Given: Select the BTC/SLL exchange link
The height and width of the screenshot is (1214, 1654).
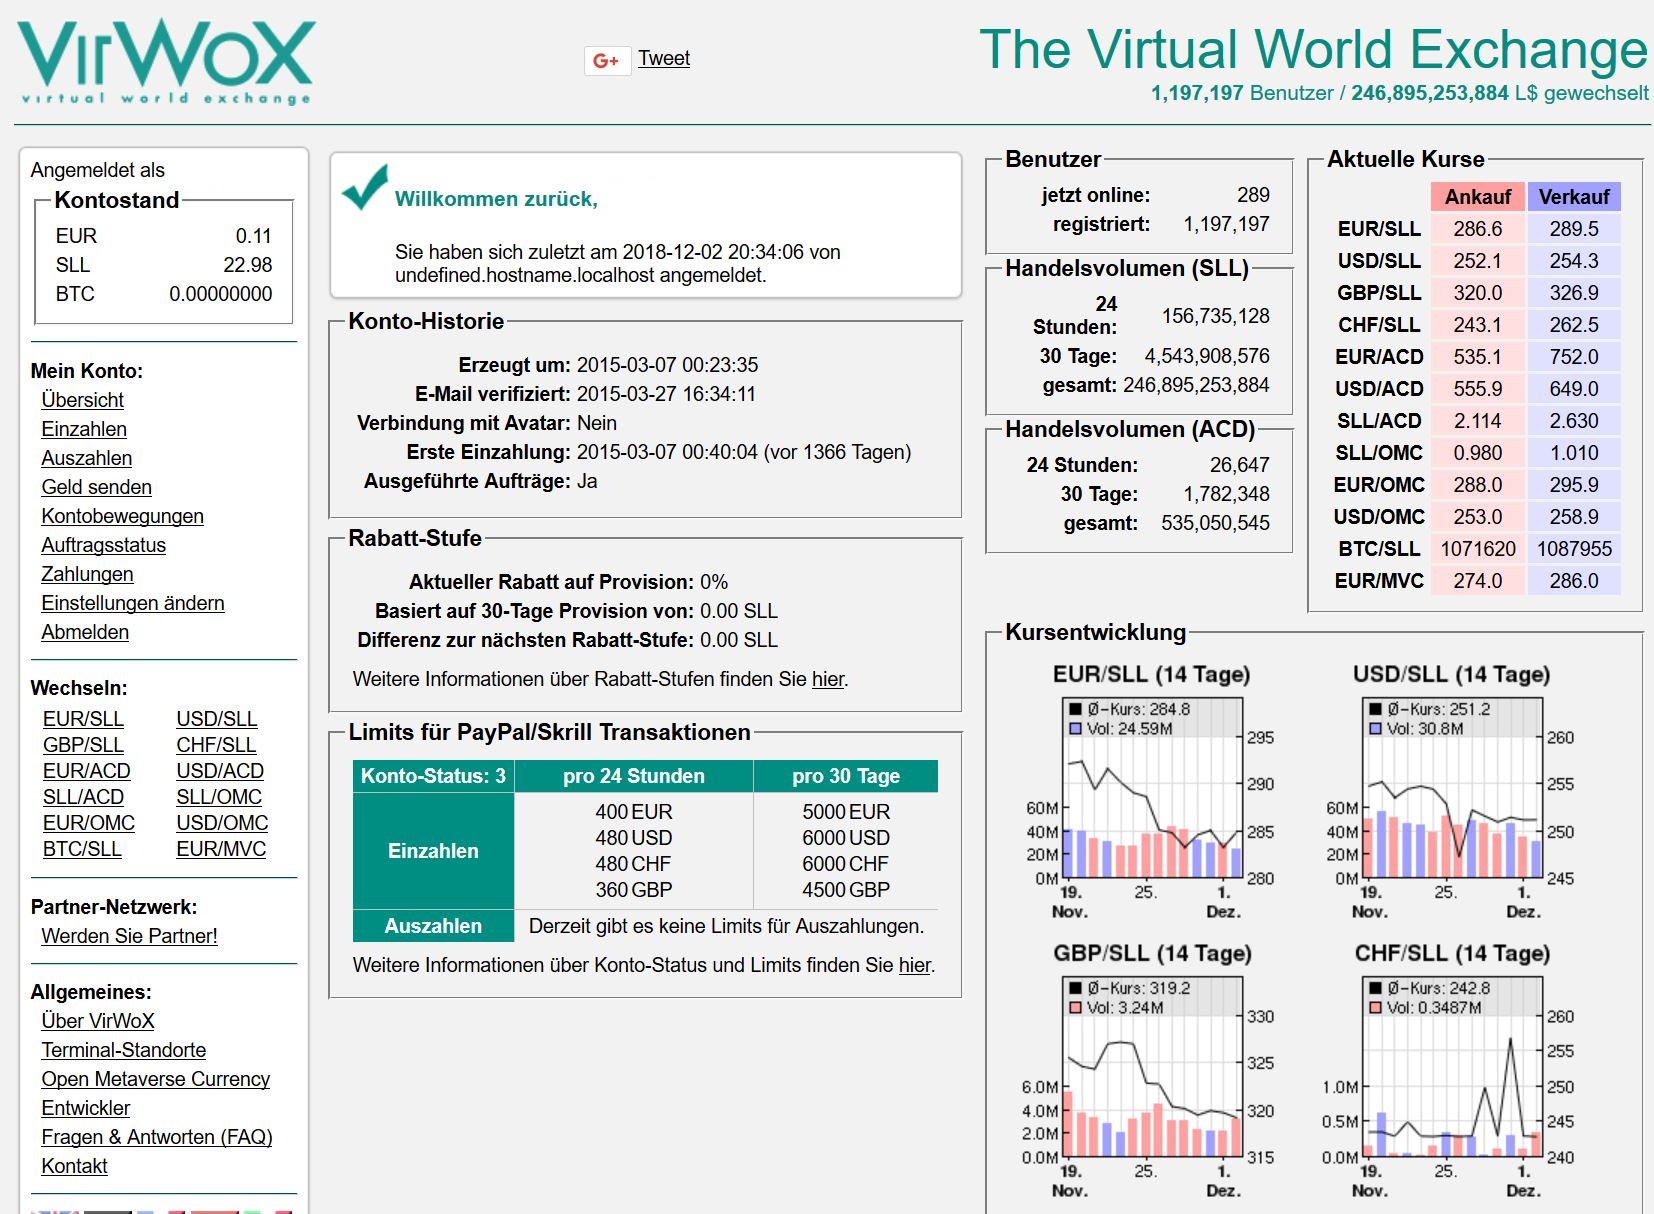Looking at the screenshot, I should coord(82,849).
